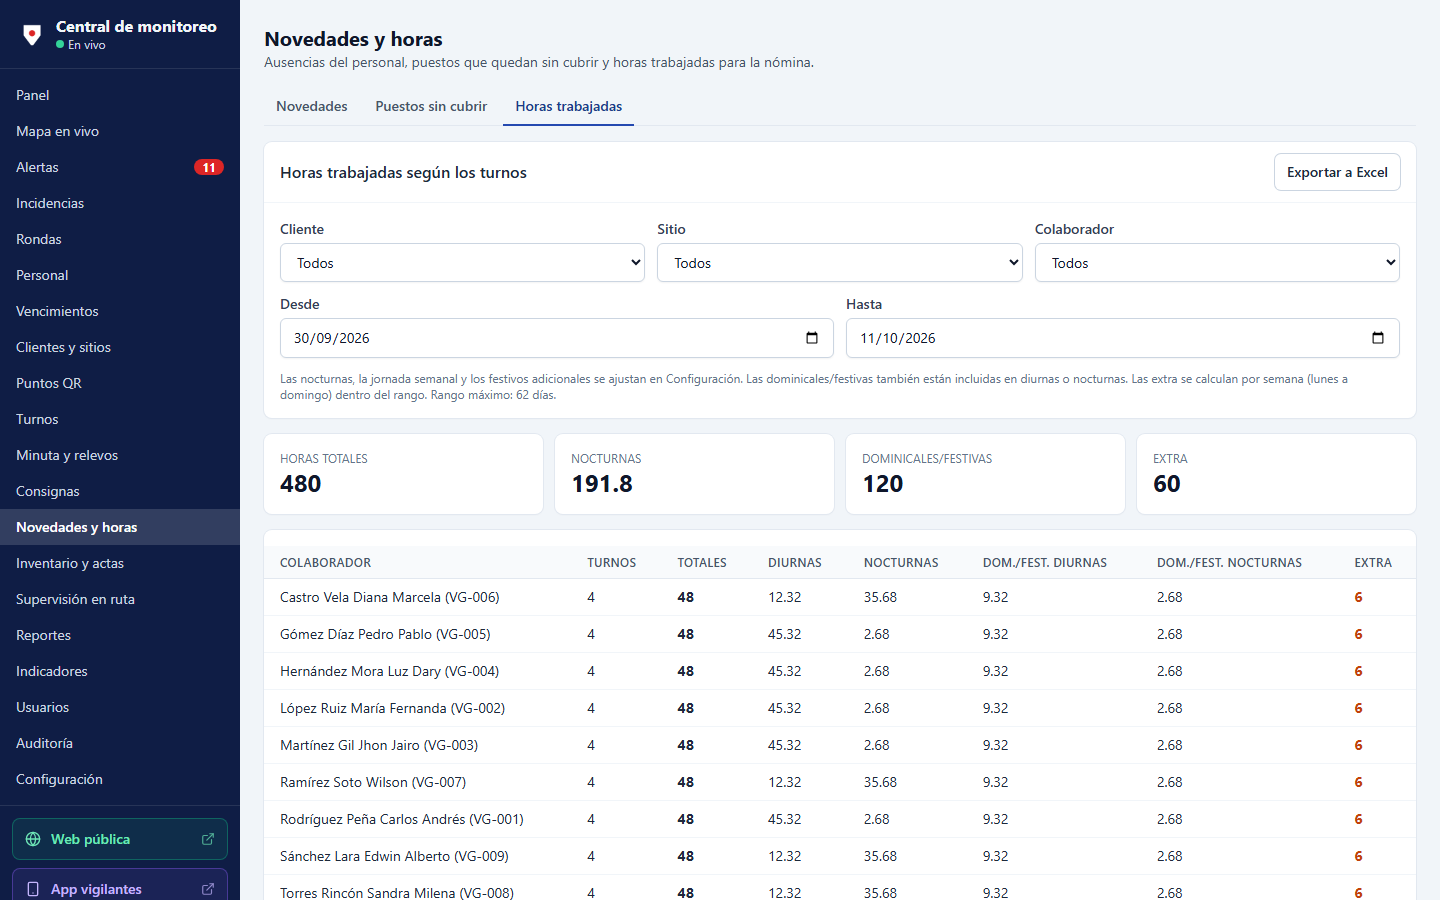Click the red 11 alerts badge

click(x=208, y=167)
